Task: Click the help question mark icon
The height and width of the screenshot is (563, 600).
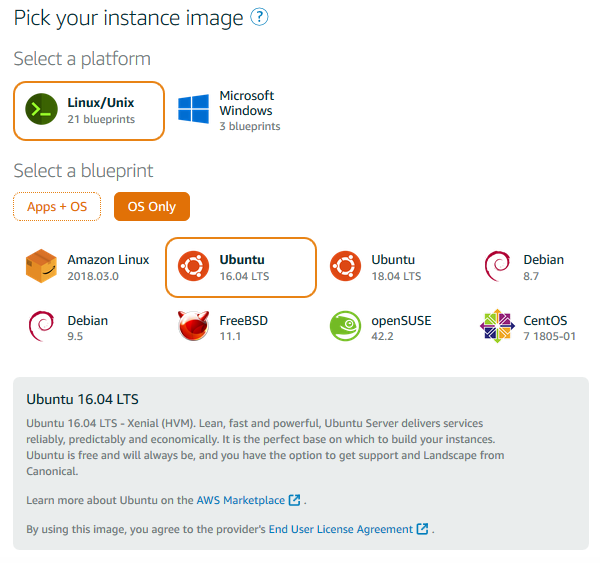Action: pos(259,17)
